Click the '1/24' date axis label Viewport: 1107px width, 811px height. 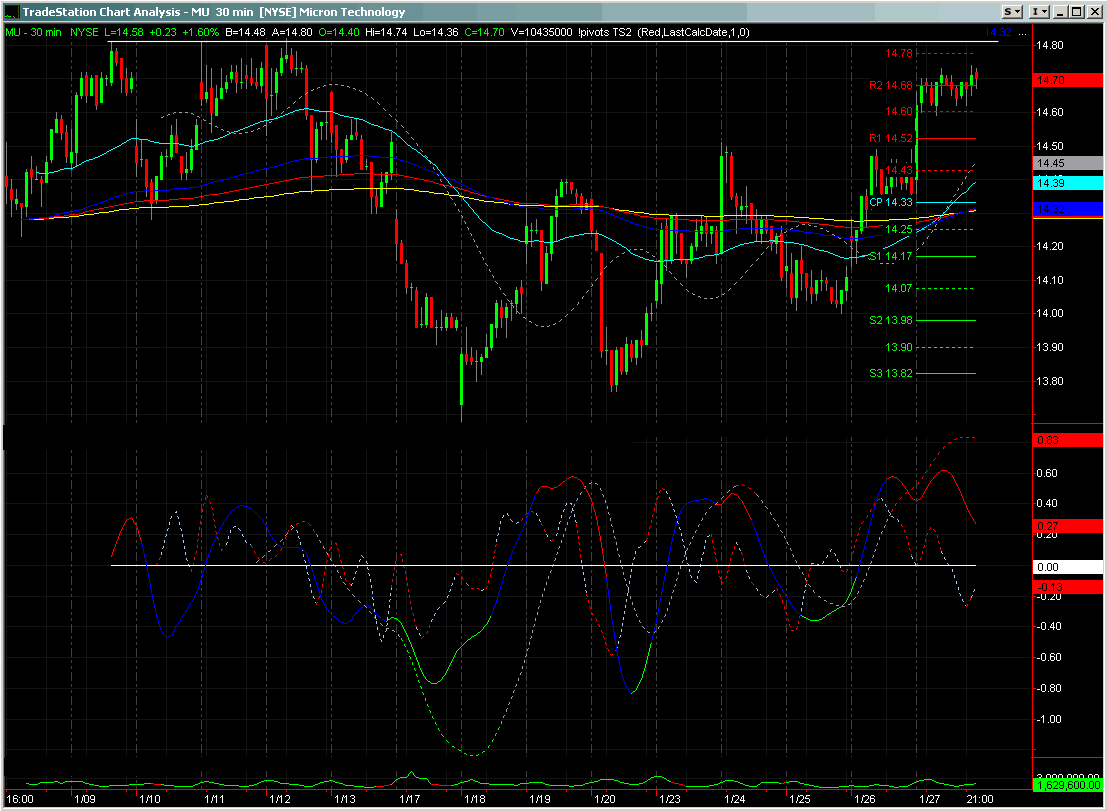[x=735, y=799]
